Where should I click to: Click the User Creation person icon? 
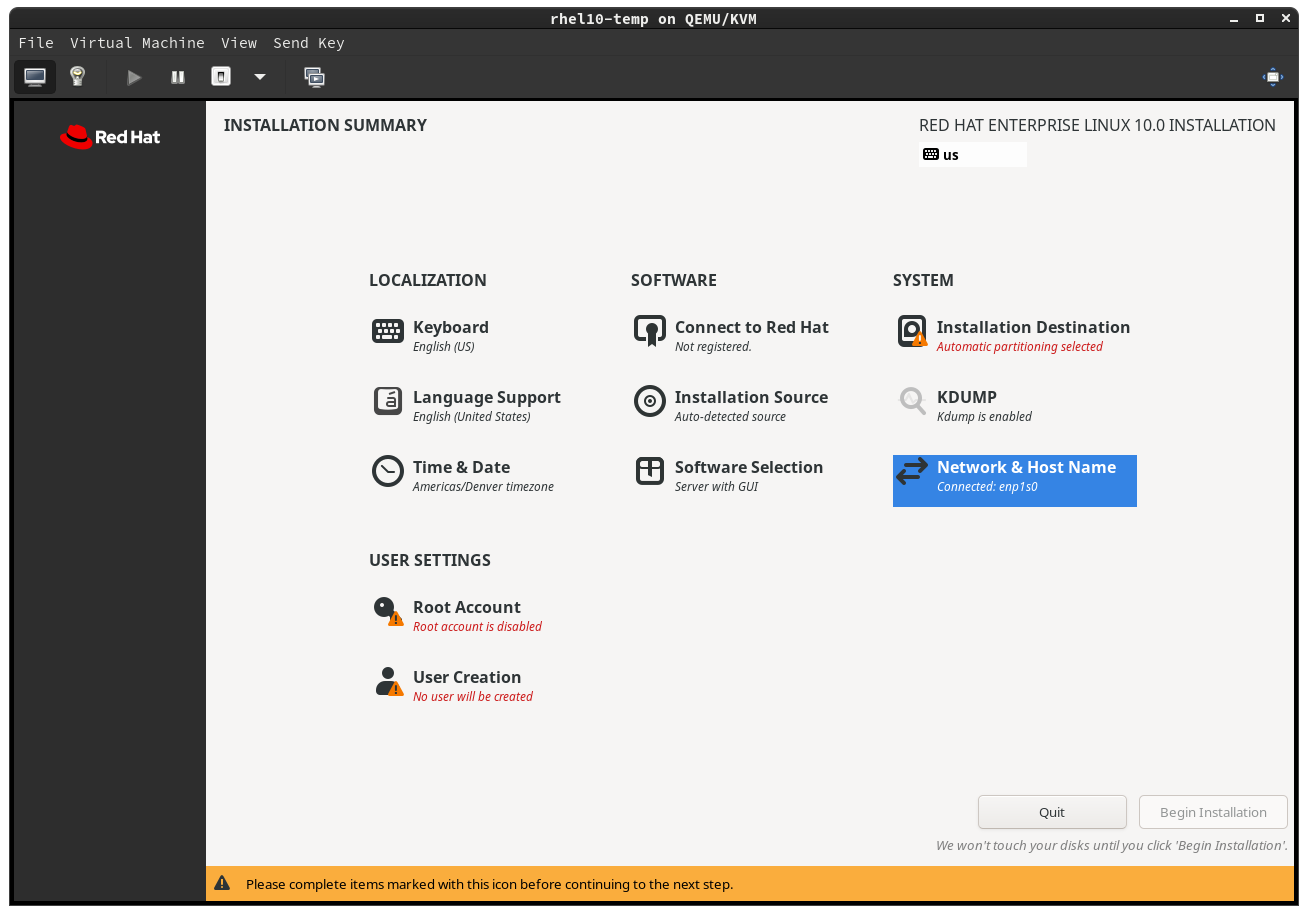388,681
